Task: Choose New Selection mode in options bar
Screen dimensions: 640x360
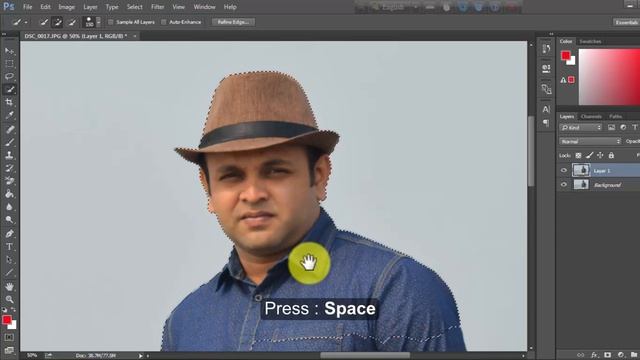Action: pyautogui.click(x=44, y=22)
